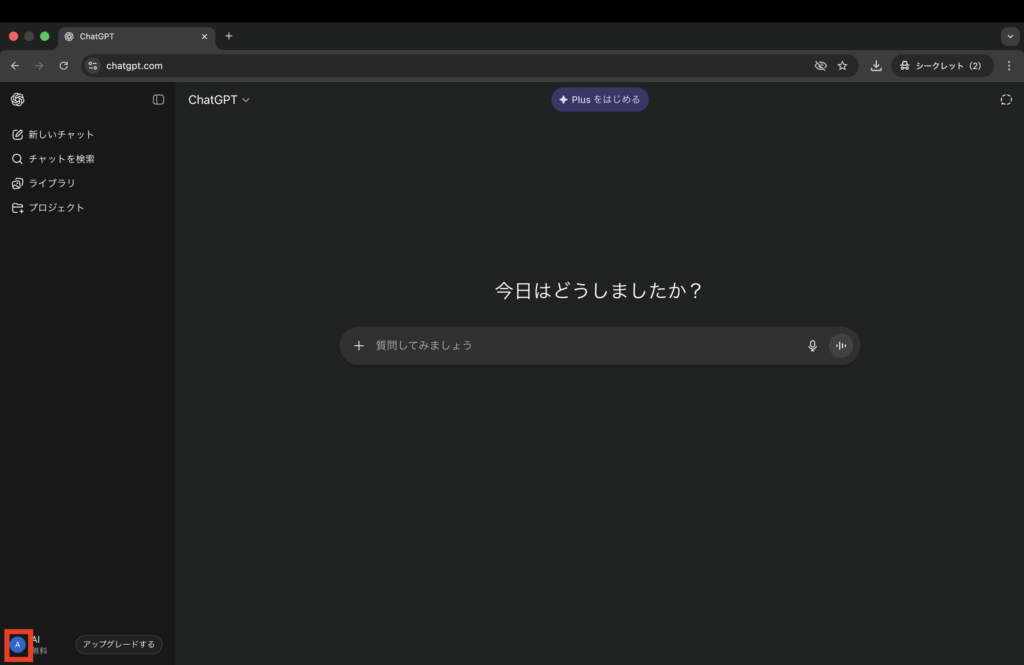Click the ChatGPT logo in sidebar

click(x=18, y=100)
